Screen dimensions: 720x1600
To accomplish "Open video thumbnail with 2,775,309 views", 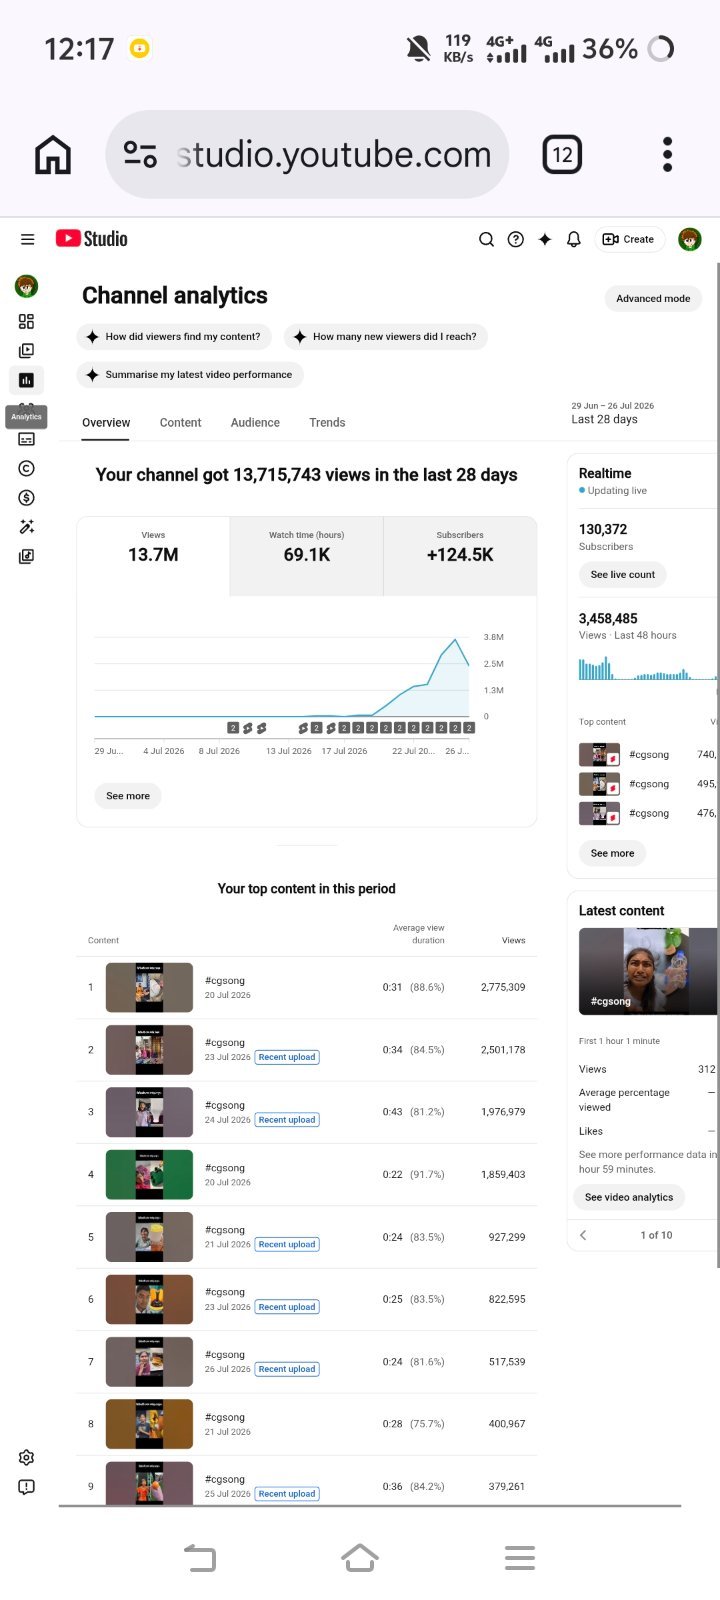I will (149, 987).
